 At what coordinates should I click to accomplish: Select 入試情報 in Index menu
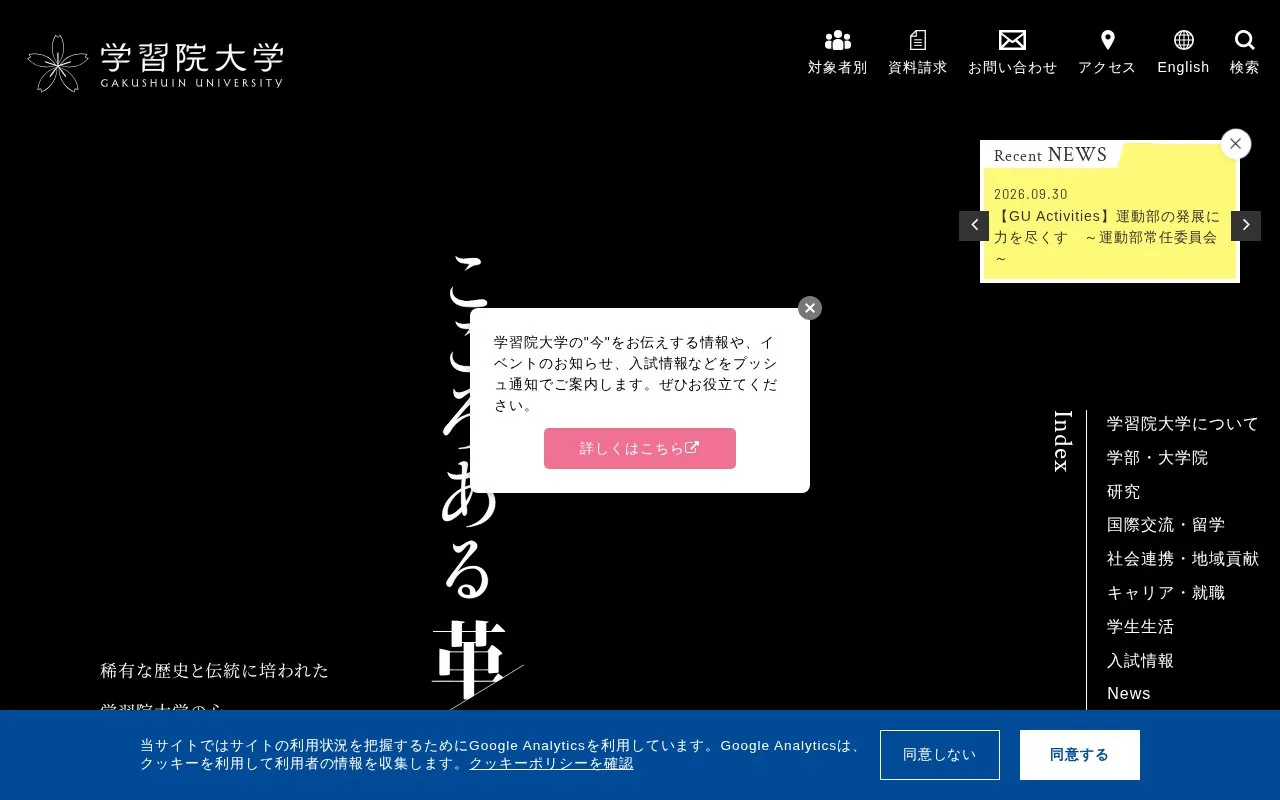coord(1141,661)
